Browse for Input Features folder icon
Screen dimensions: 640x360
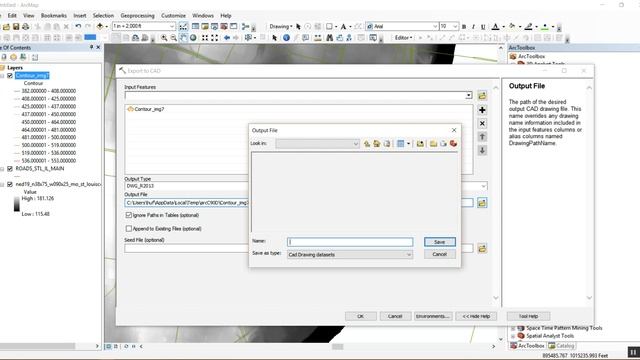[482, 96]
